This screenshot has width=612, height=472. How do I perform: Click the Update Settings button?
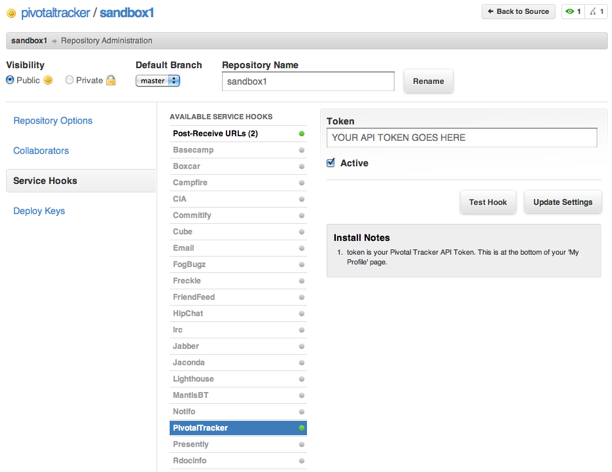pyautogui.click(x=563, y=202)
